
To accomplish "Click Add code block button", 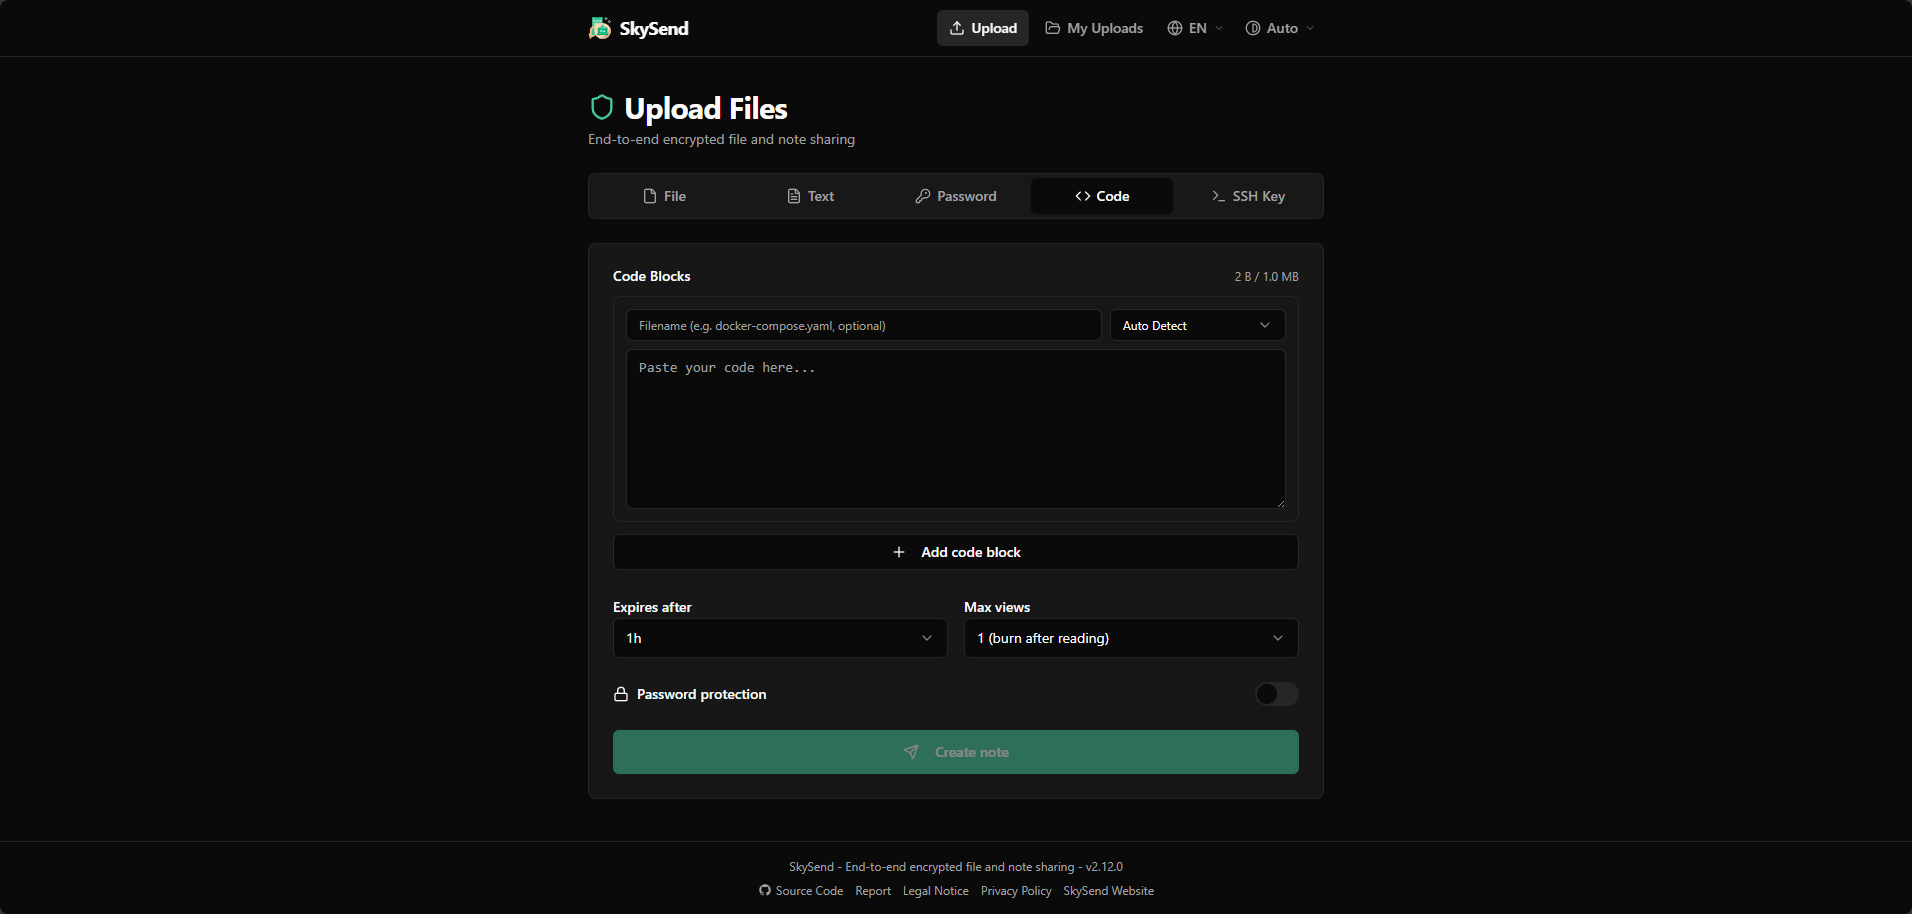I will point(956,552).
